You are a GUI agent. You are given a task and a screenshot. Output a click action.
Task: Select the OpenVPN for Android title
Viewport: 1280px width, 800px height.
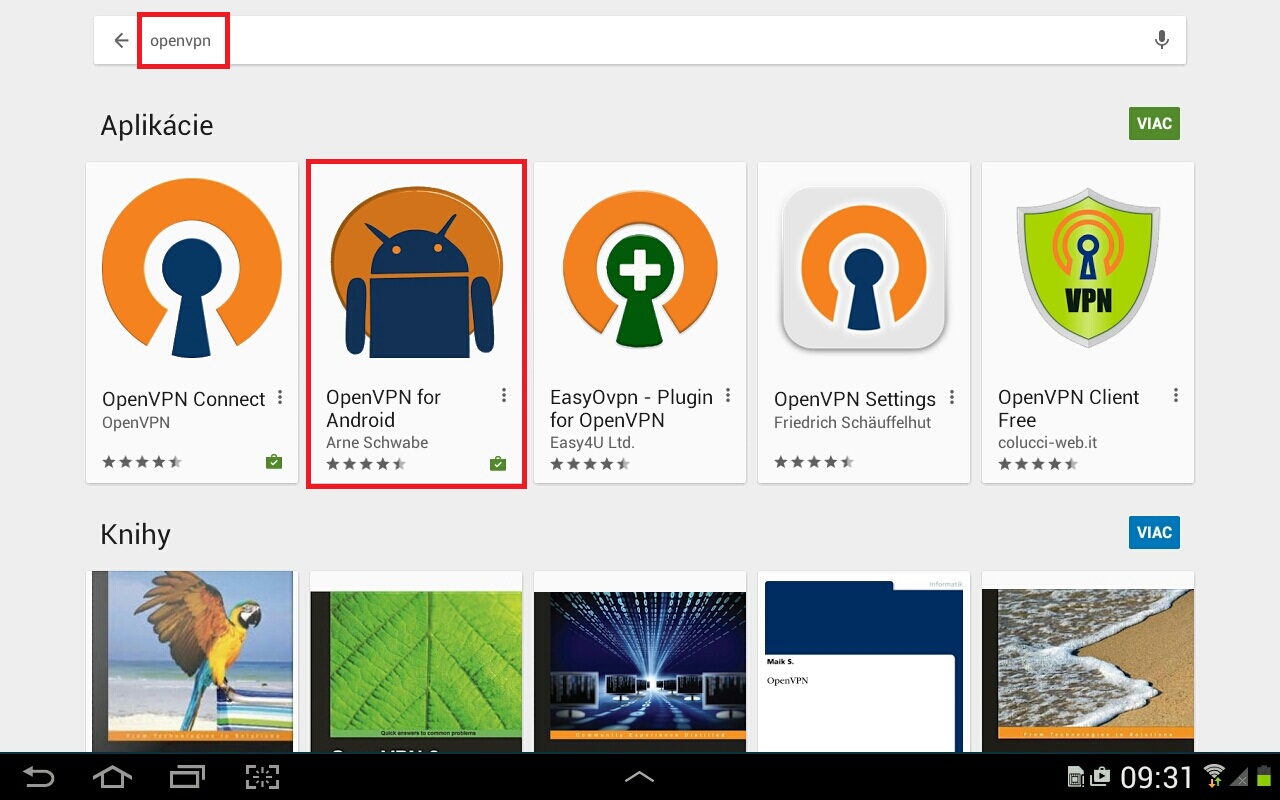[384, 409]
